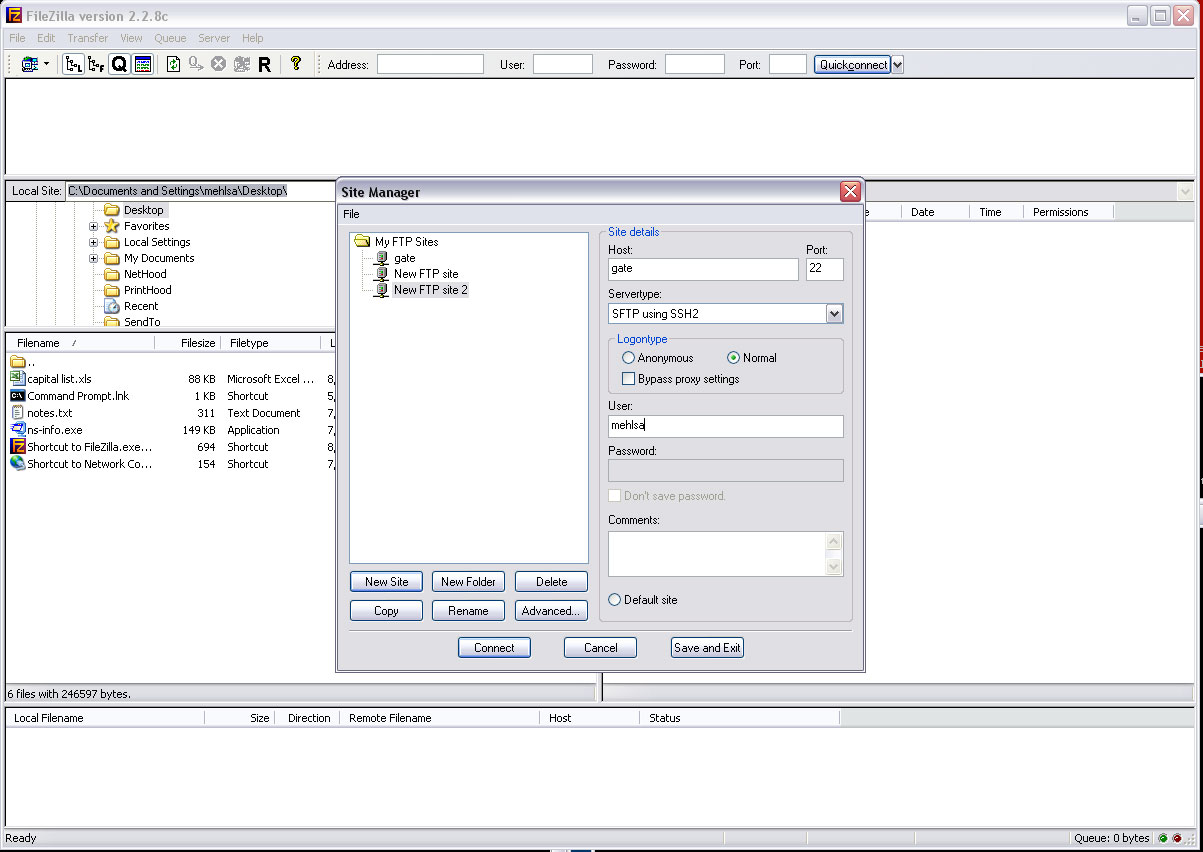Select the New FTP site tree entry
The height and width of the screenshot is (852, 1203).
click(426, 274)
